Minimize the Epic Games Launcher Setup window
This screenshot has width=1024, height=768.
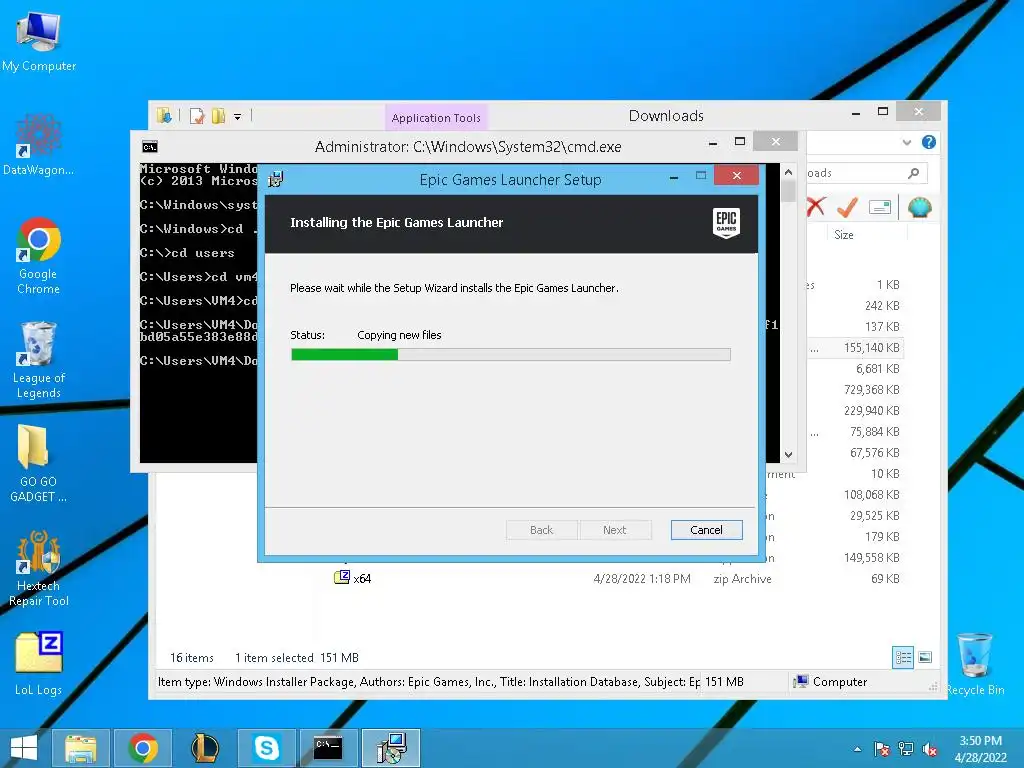674,176
